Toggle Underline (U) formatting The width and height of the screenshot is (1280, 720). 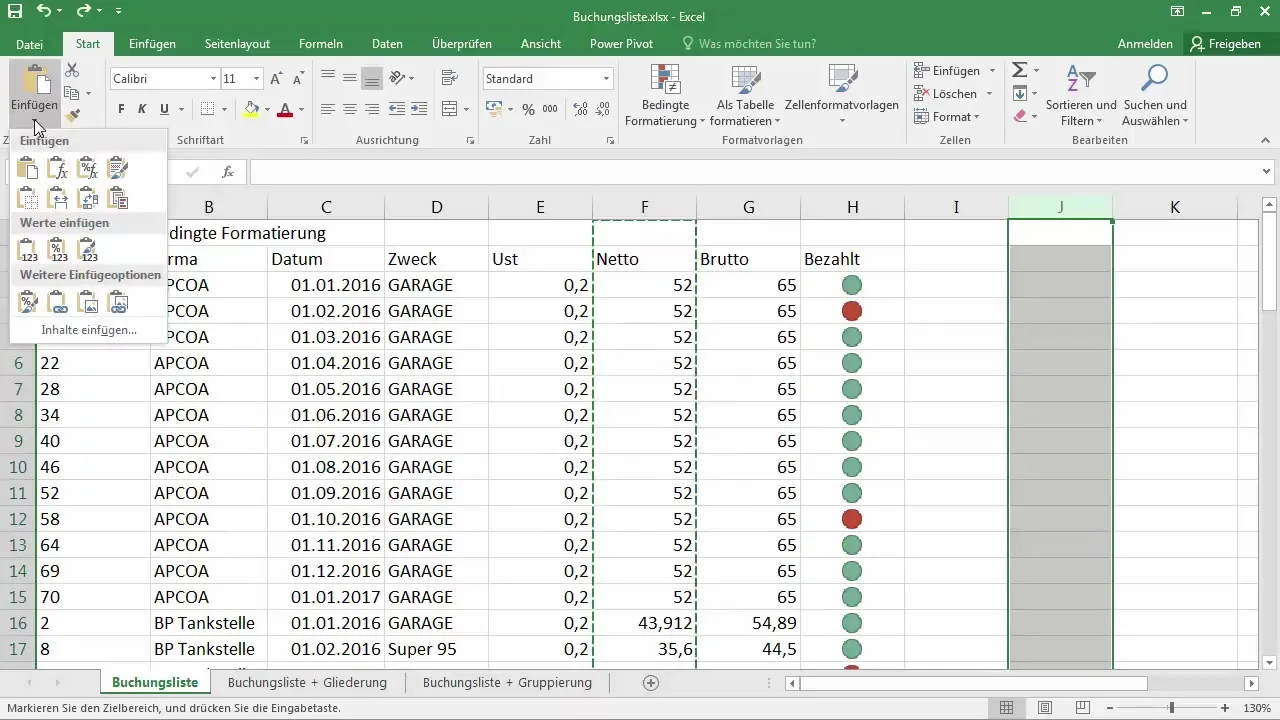165,109
